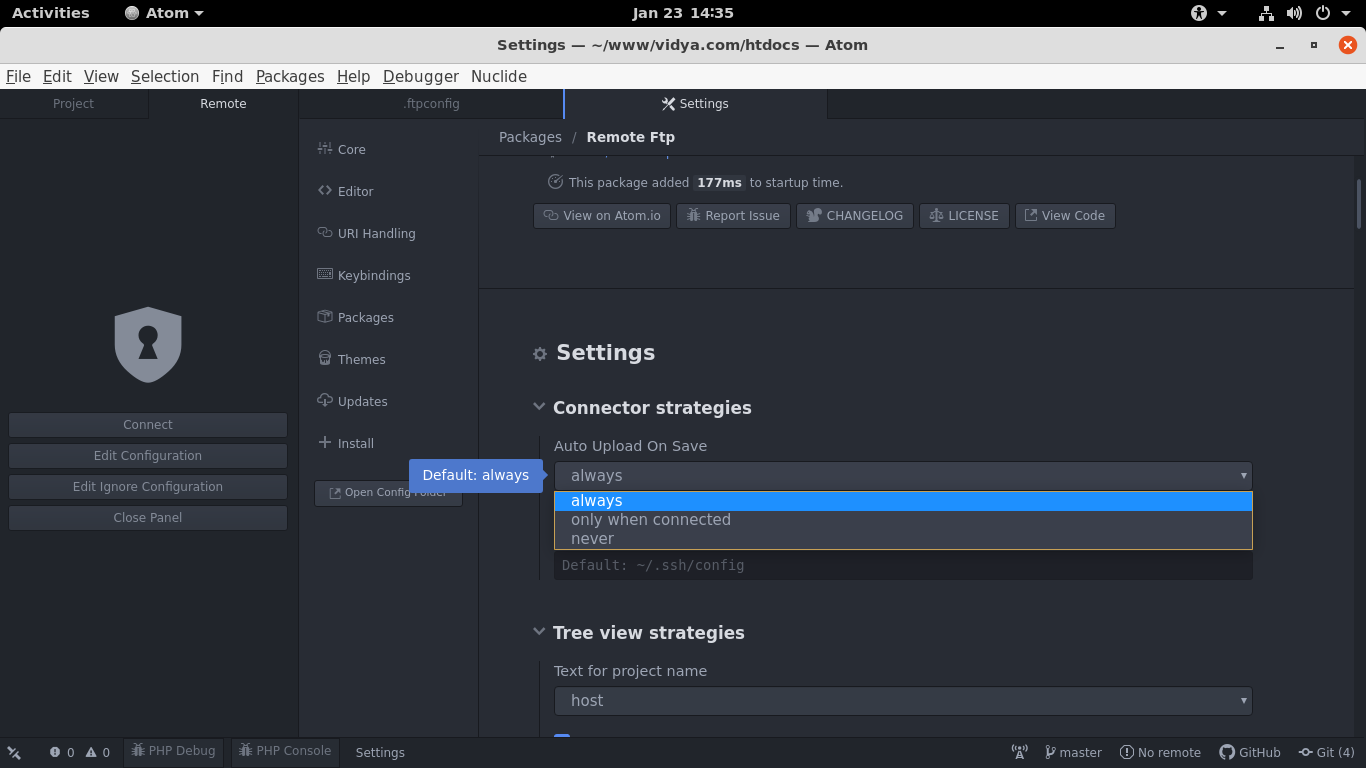Select 'always' option in dropdown list
This screenshot has width=1366, height=768.
point(903,501)
